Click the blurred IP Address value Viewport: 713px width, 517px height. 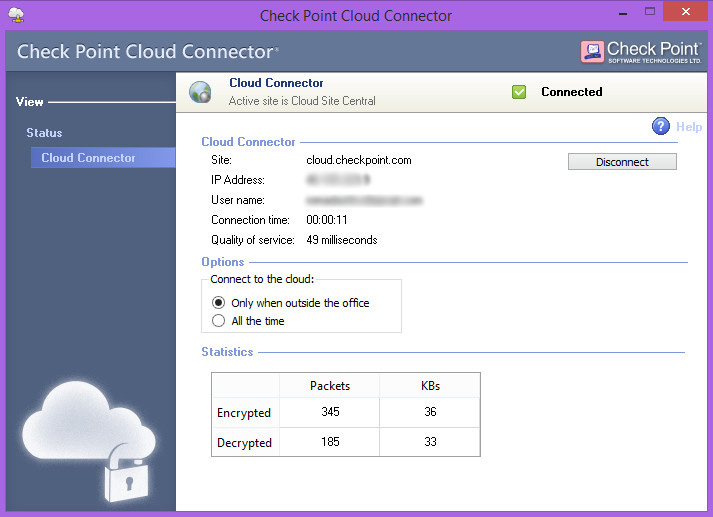338,180
